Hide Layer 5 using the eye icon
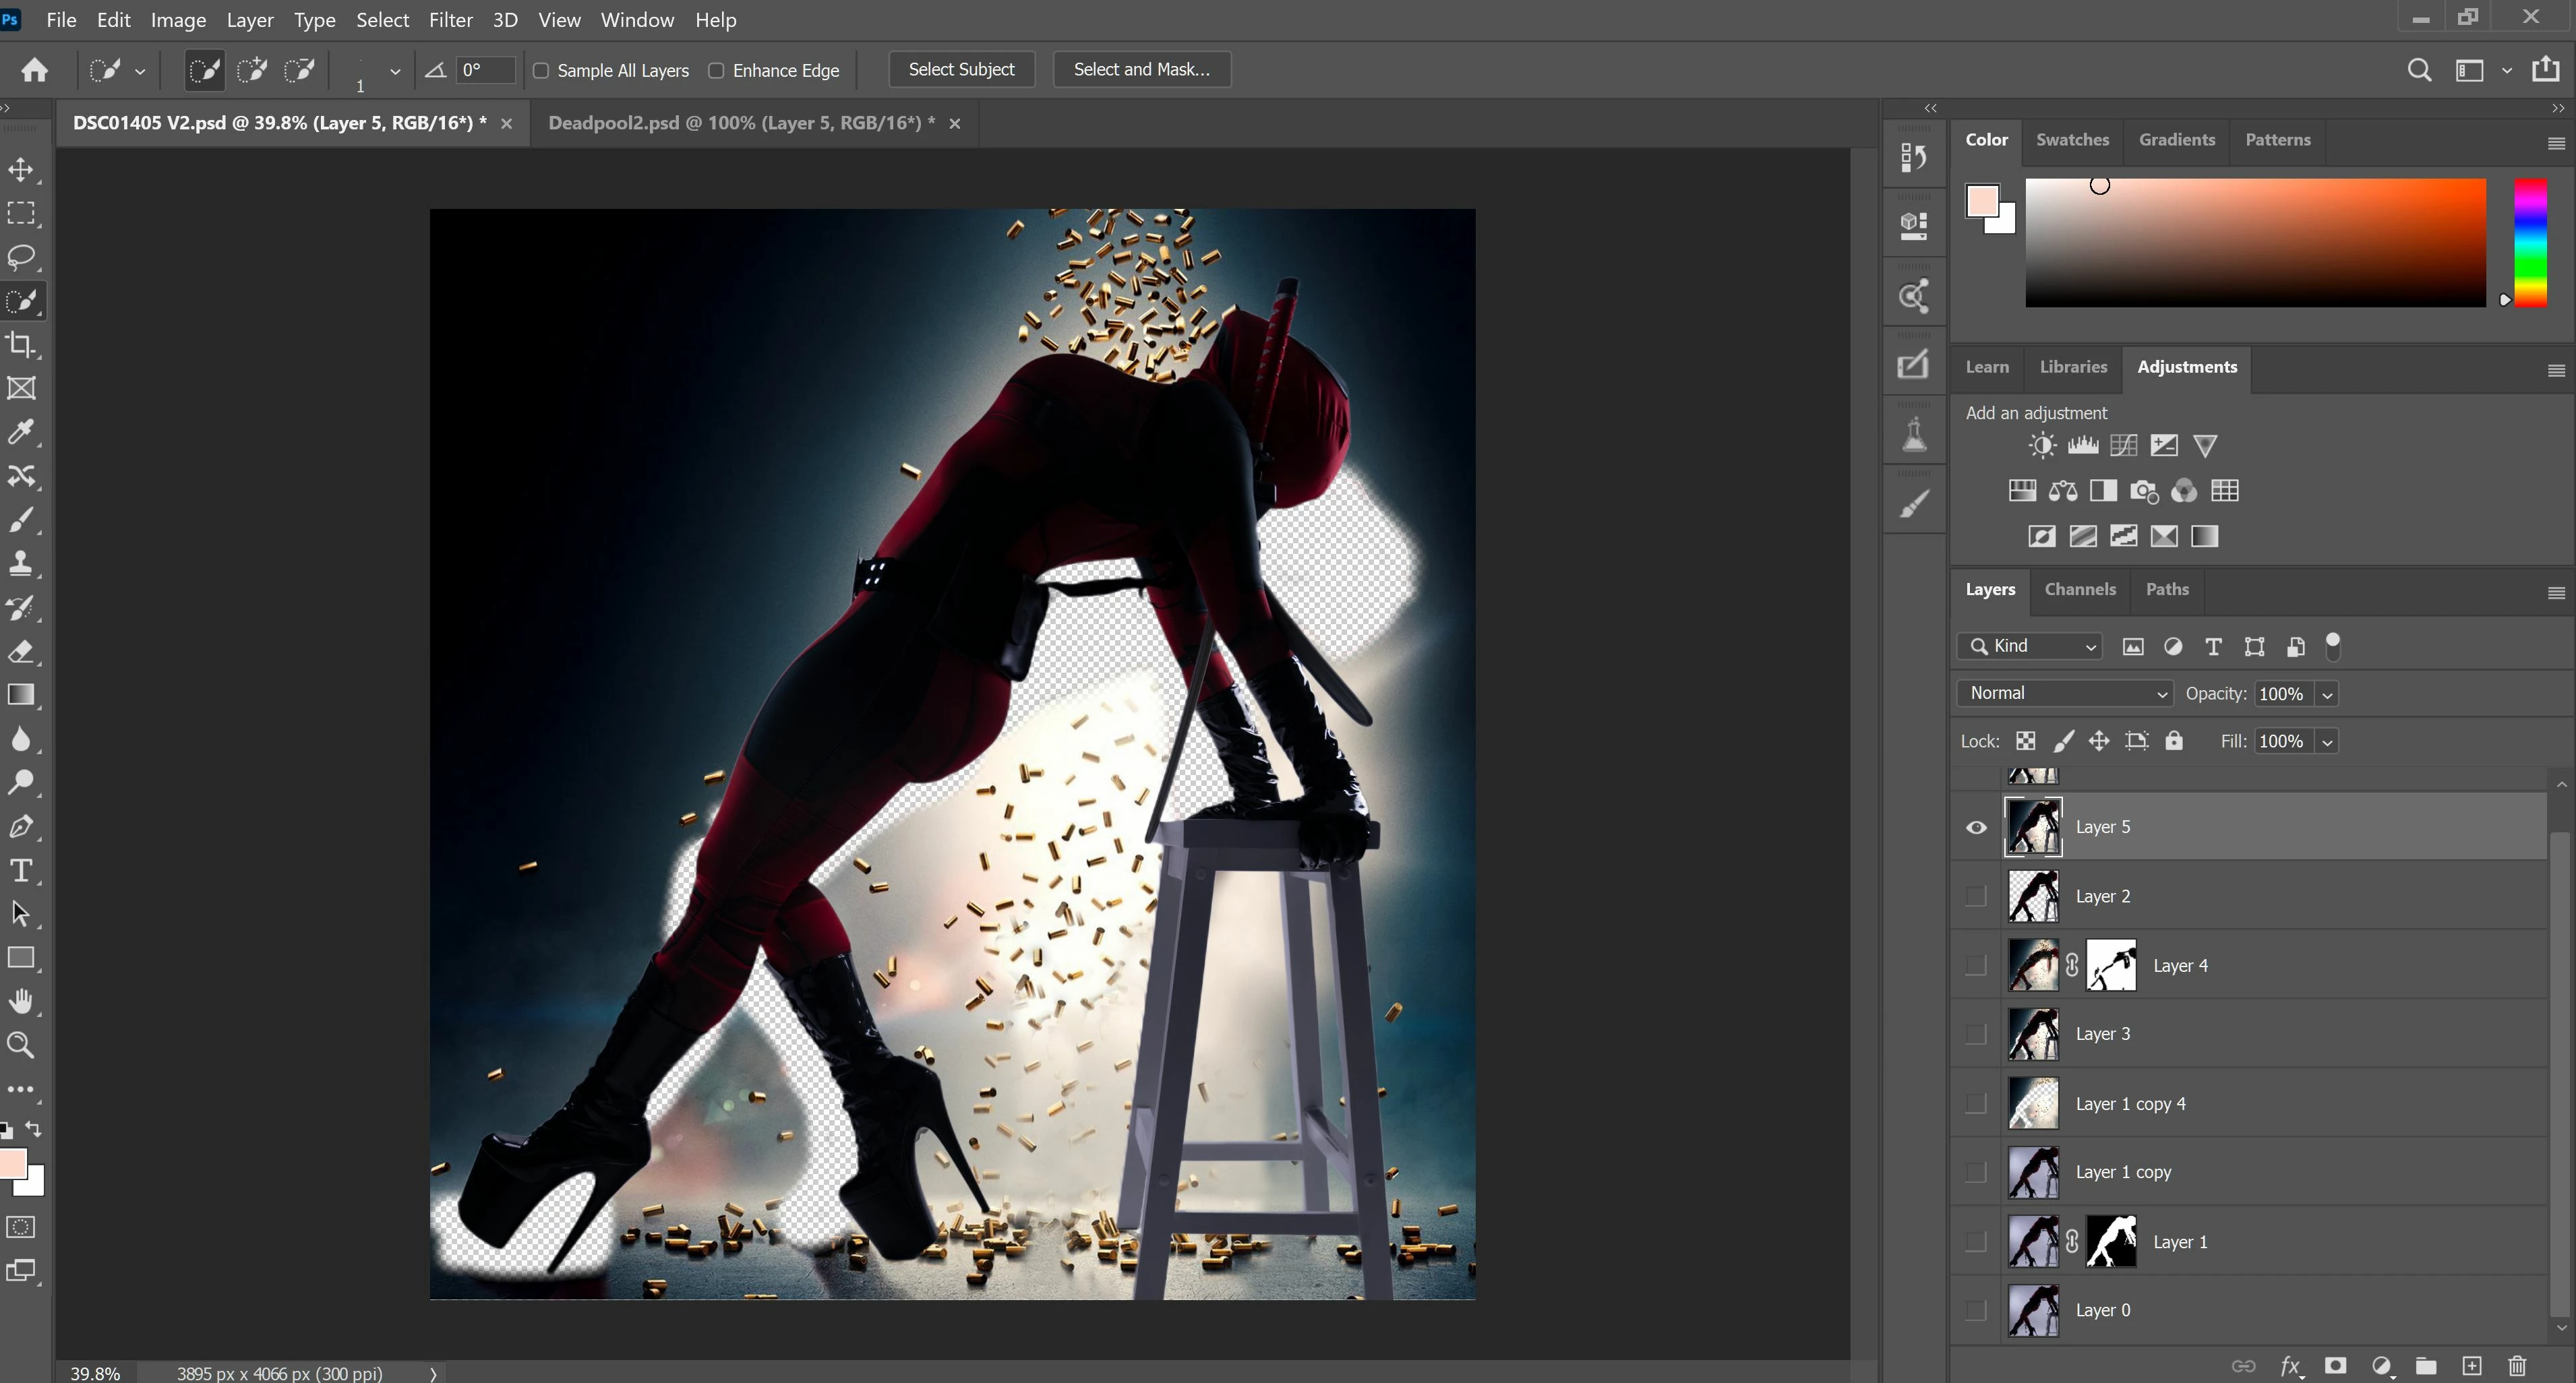Screen dimensions: 2576x1383 point(1976,828)
